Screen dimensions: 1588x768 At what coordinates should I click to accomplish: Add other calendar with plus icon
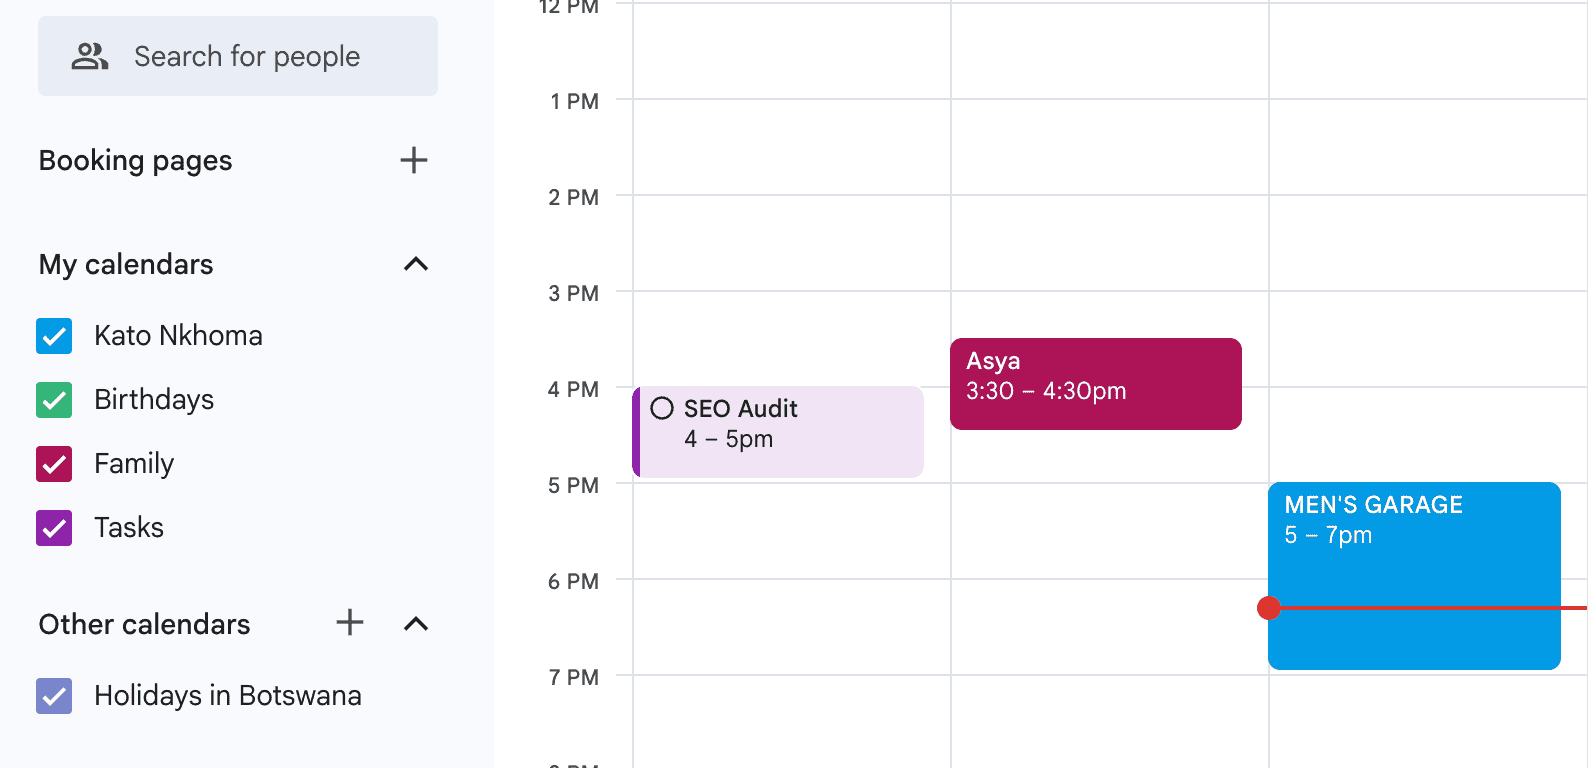pos(350,622)
